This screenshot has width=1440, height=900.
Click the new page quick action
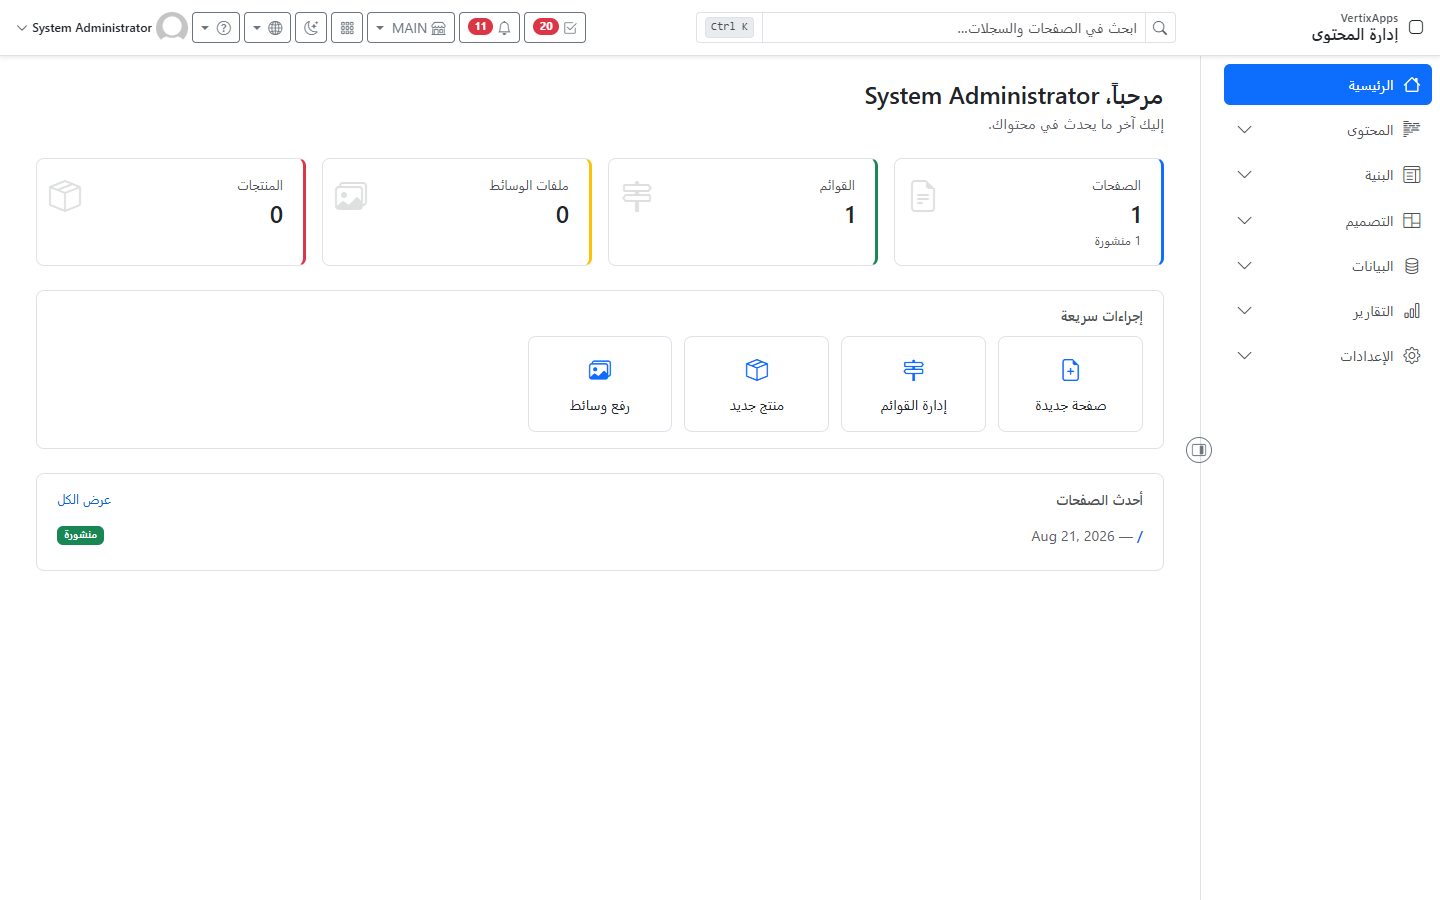point(1070,384)
